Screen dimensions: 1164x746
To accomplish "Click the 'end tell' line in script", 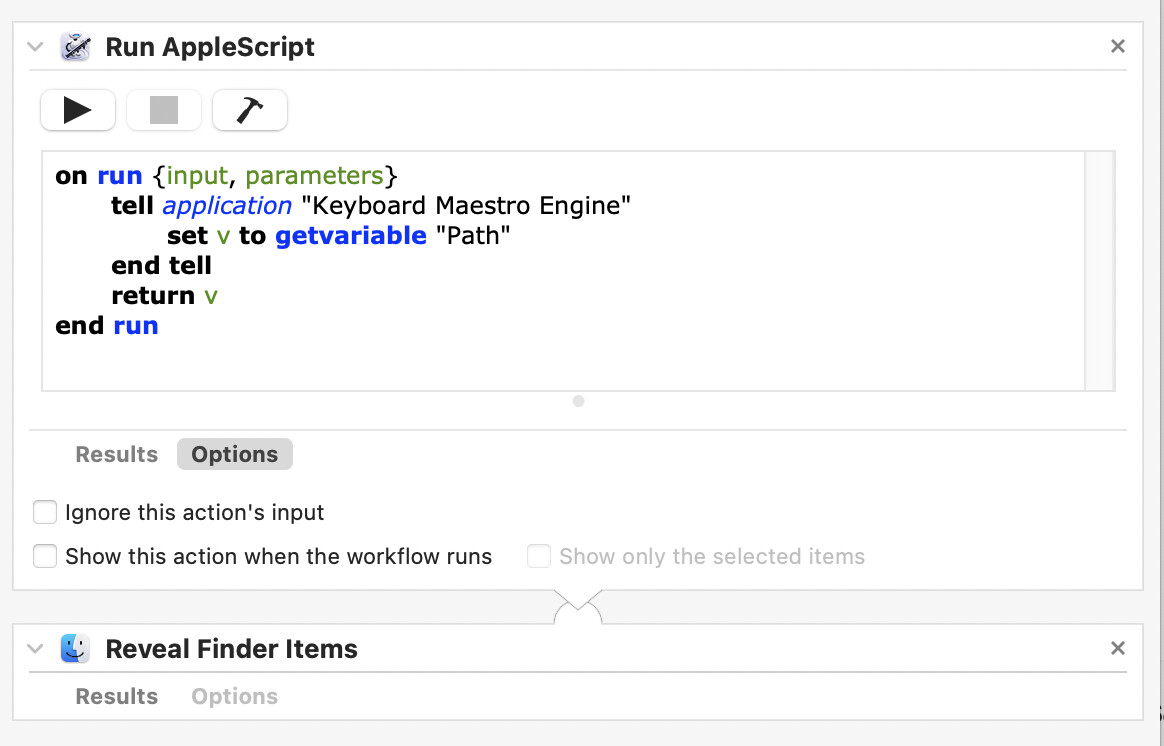I will pyautogui.click(x=161, y=266).
